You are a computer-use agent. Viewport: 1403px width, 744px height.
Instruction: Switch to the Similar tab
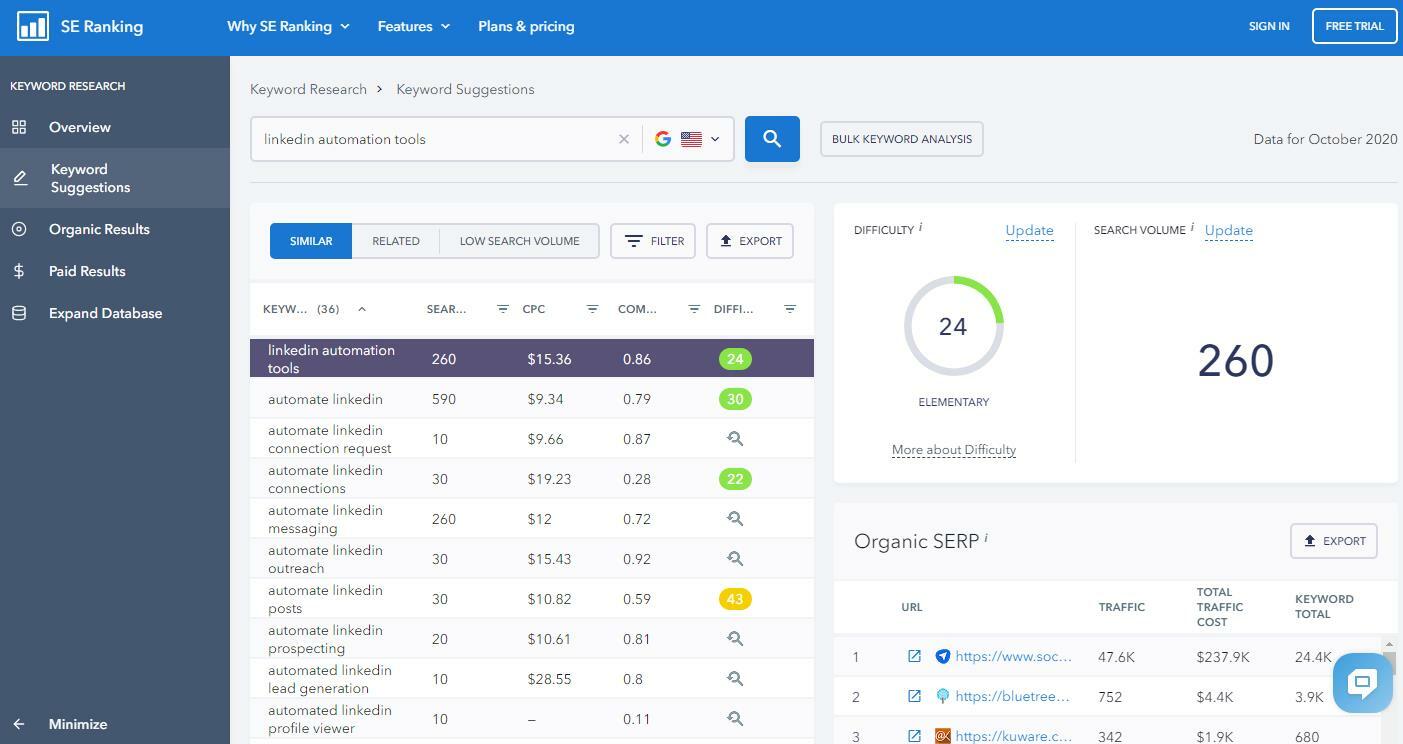click(x=311, y=241)
